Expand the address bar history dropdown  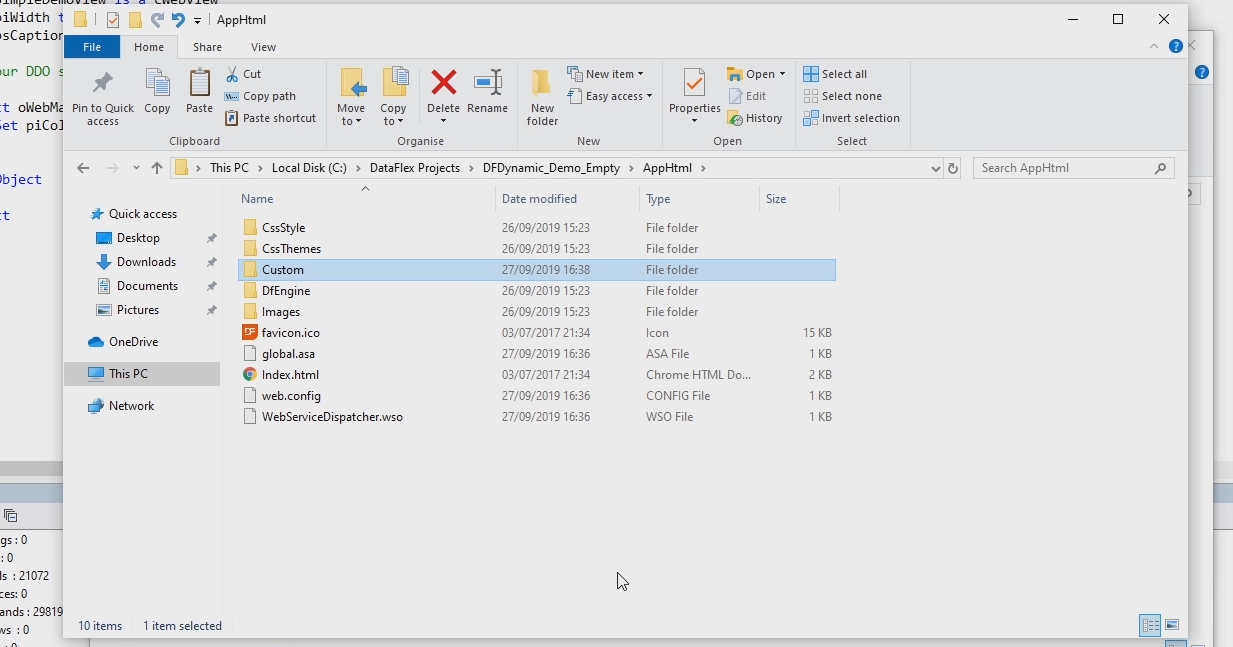pos(935,168)
